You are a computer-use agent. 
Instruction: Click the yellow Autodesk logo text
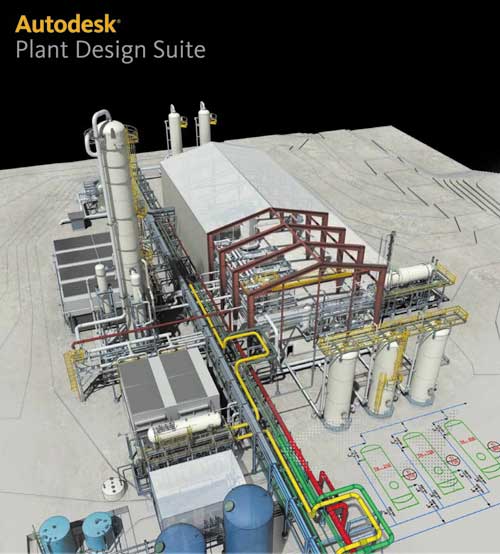click(67, 24)
